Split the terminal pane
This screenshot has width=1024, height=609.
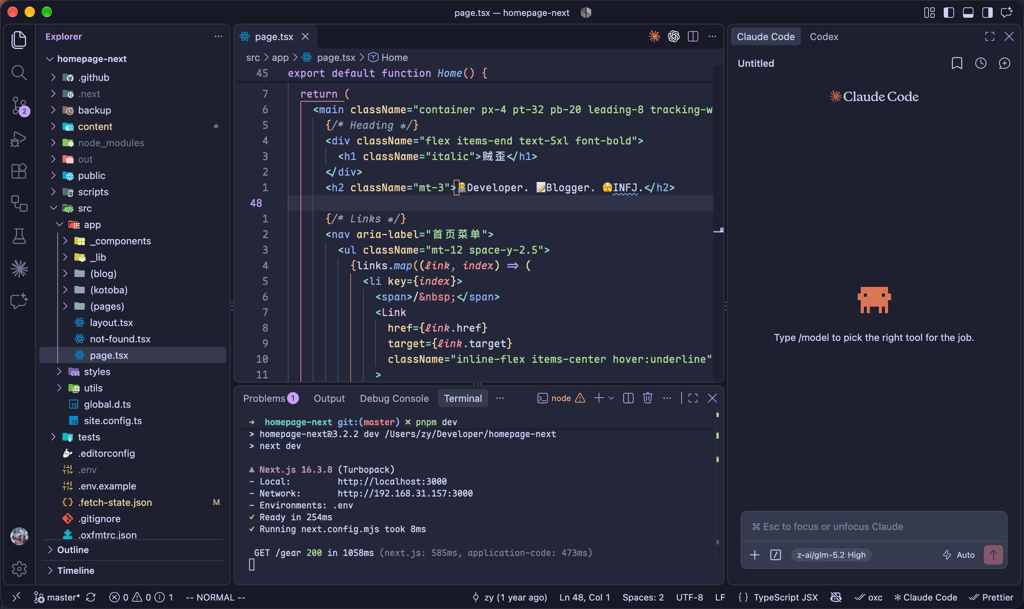628,398
